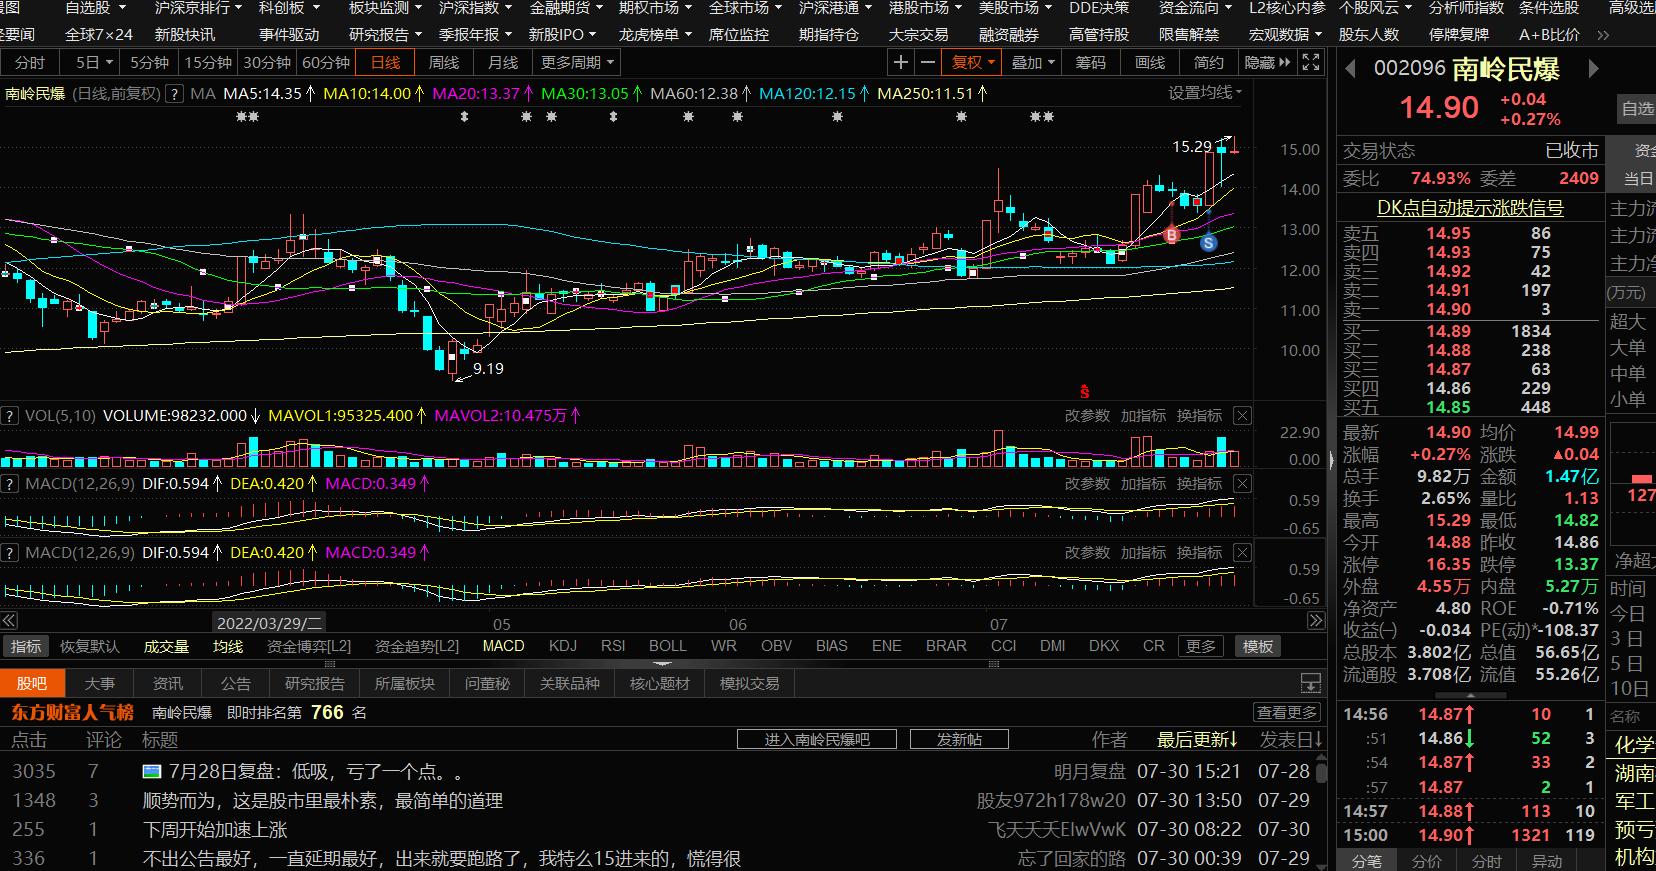Switch to 周线 weekly chart tab
1656x871 pixels.
[444, 62]
